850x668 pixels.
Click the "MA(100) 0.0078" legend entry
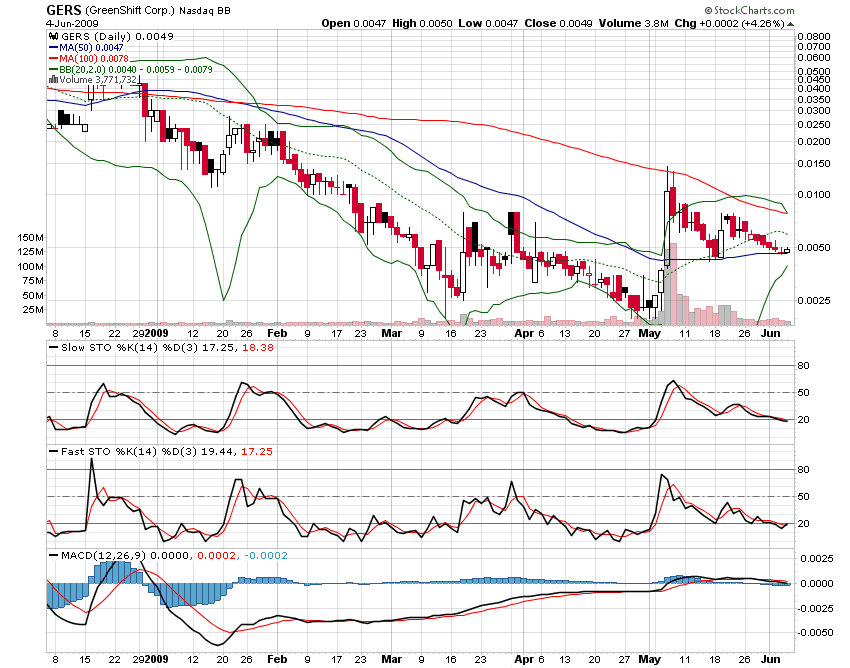[x=94, y=59]
